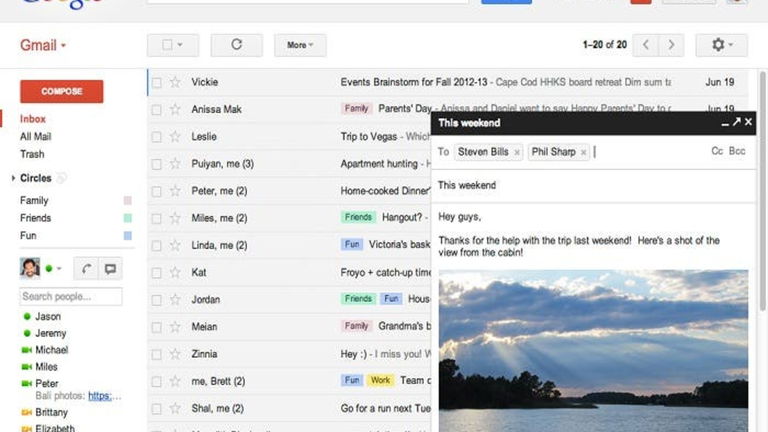This screenshot has width=768, height=432.
Task: Click the Family label color swatch
Action: coord(128,200)
